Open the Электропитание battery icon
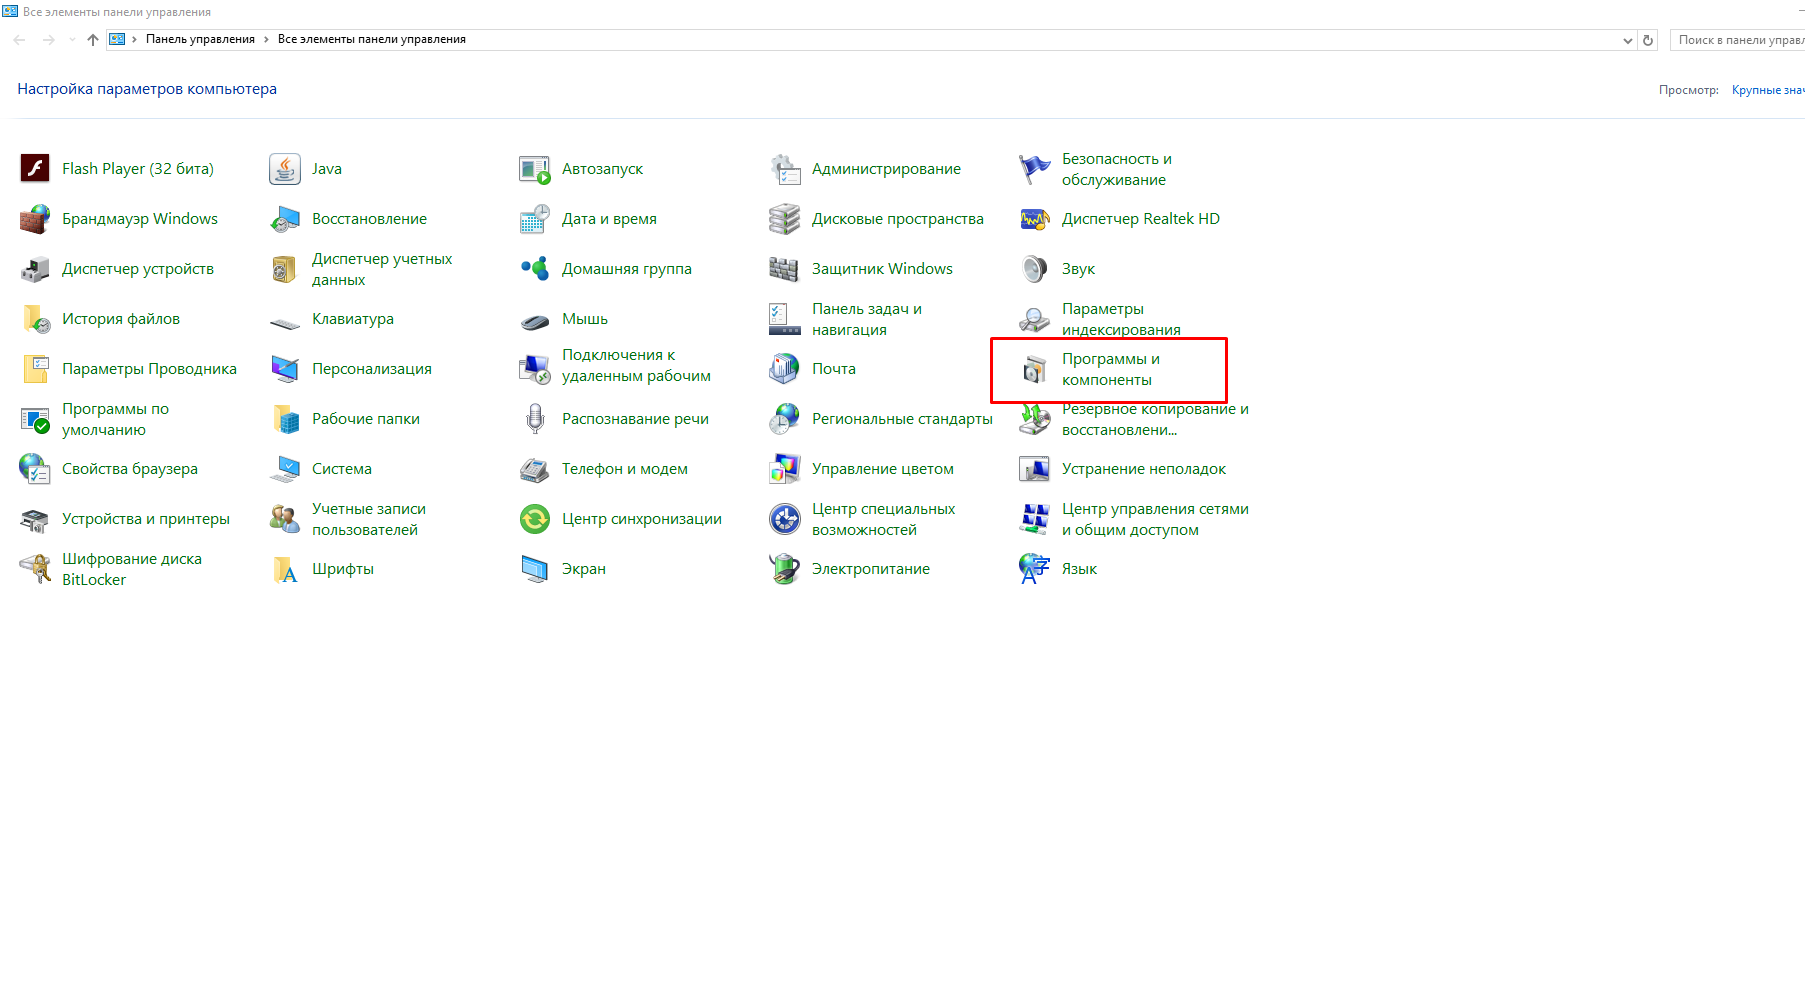This screenshot has height=1004, width=1805. coord(785,569)
